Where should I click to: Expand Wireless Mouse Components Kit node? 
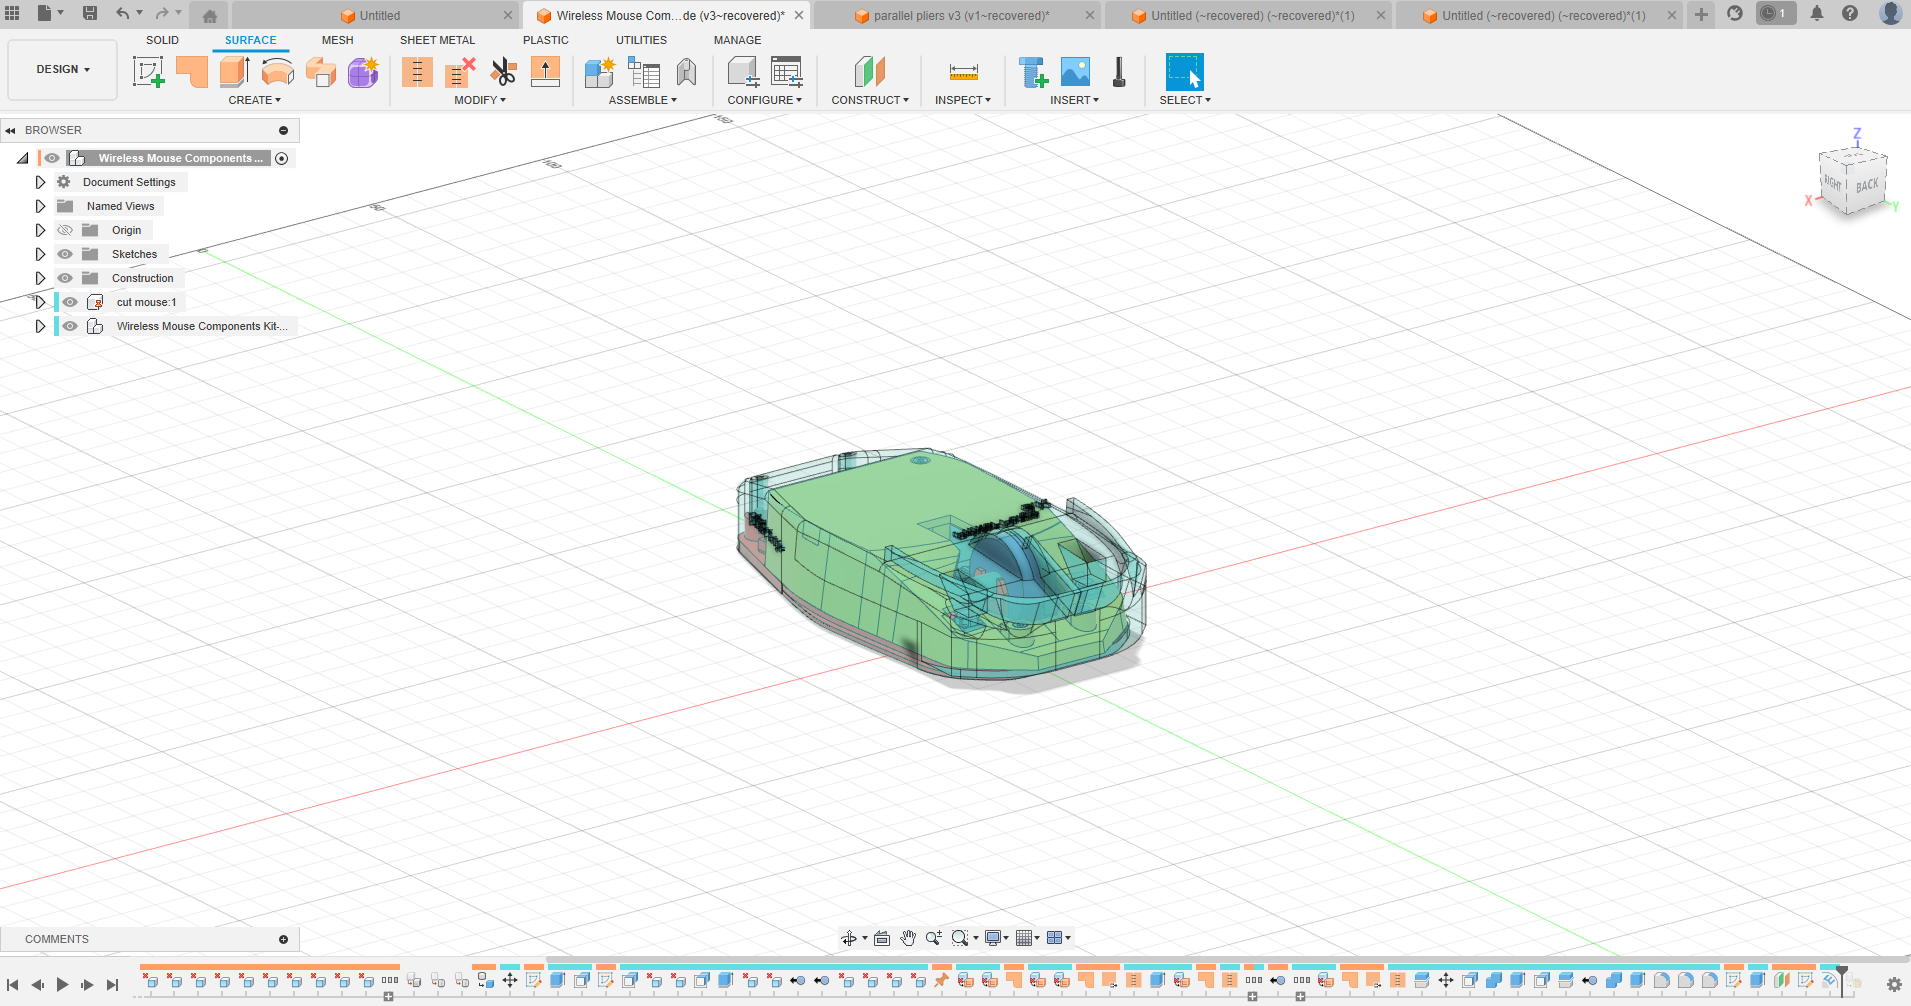click(x=40, y=326)
